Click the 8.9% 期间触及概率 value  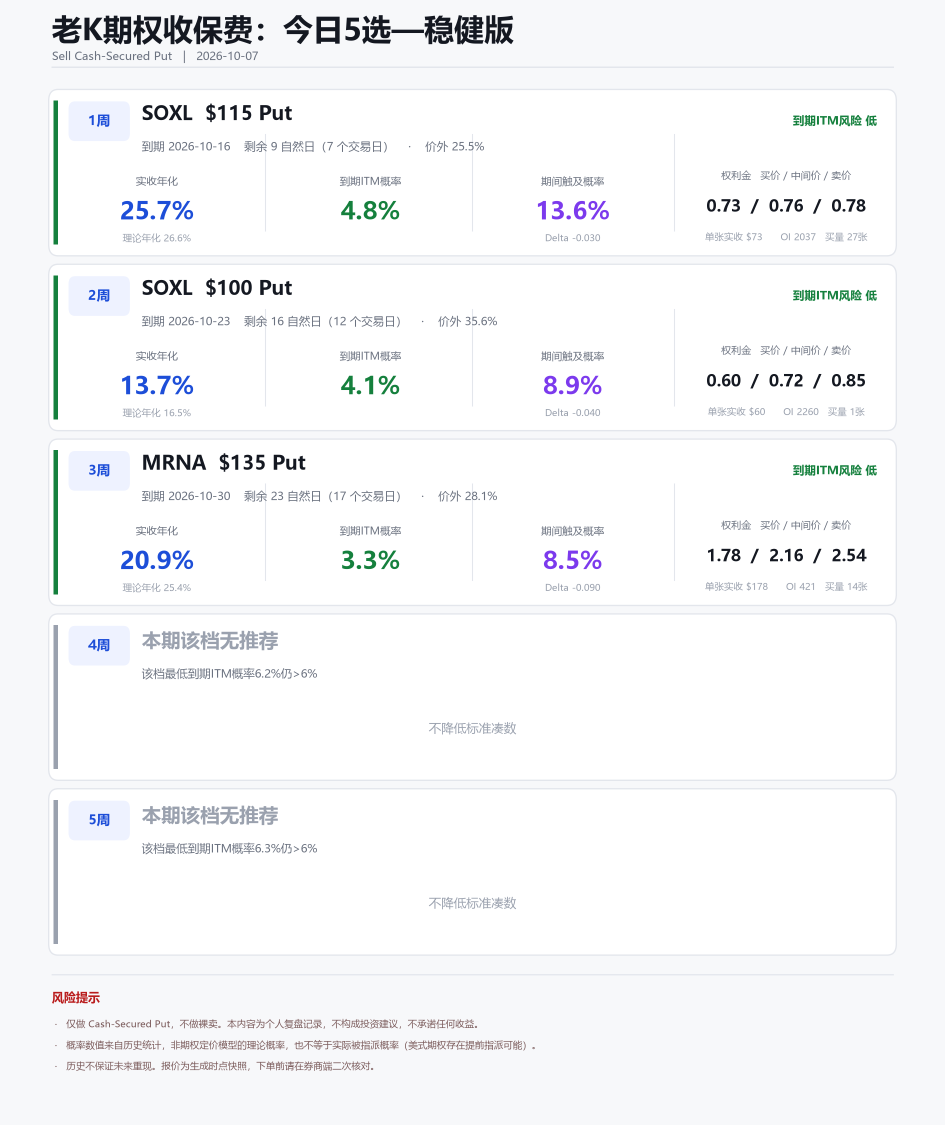[x=573, y=385]
